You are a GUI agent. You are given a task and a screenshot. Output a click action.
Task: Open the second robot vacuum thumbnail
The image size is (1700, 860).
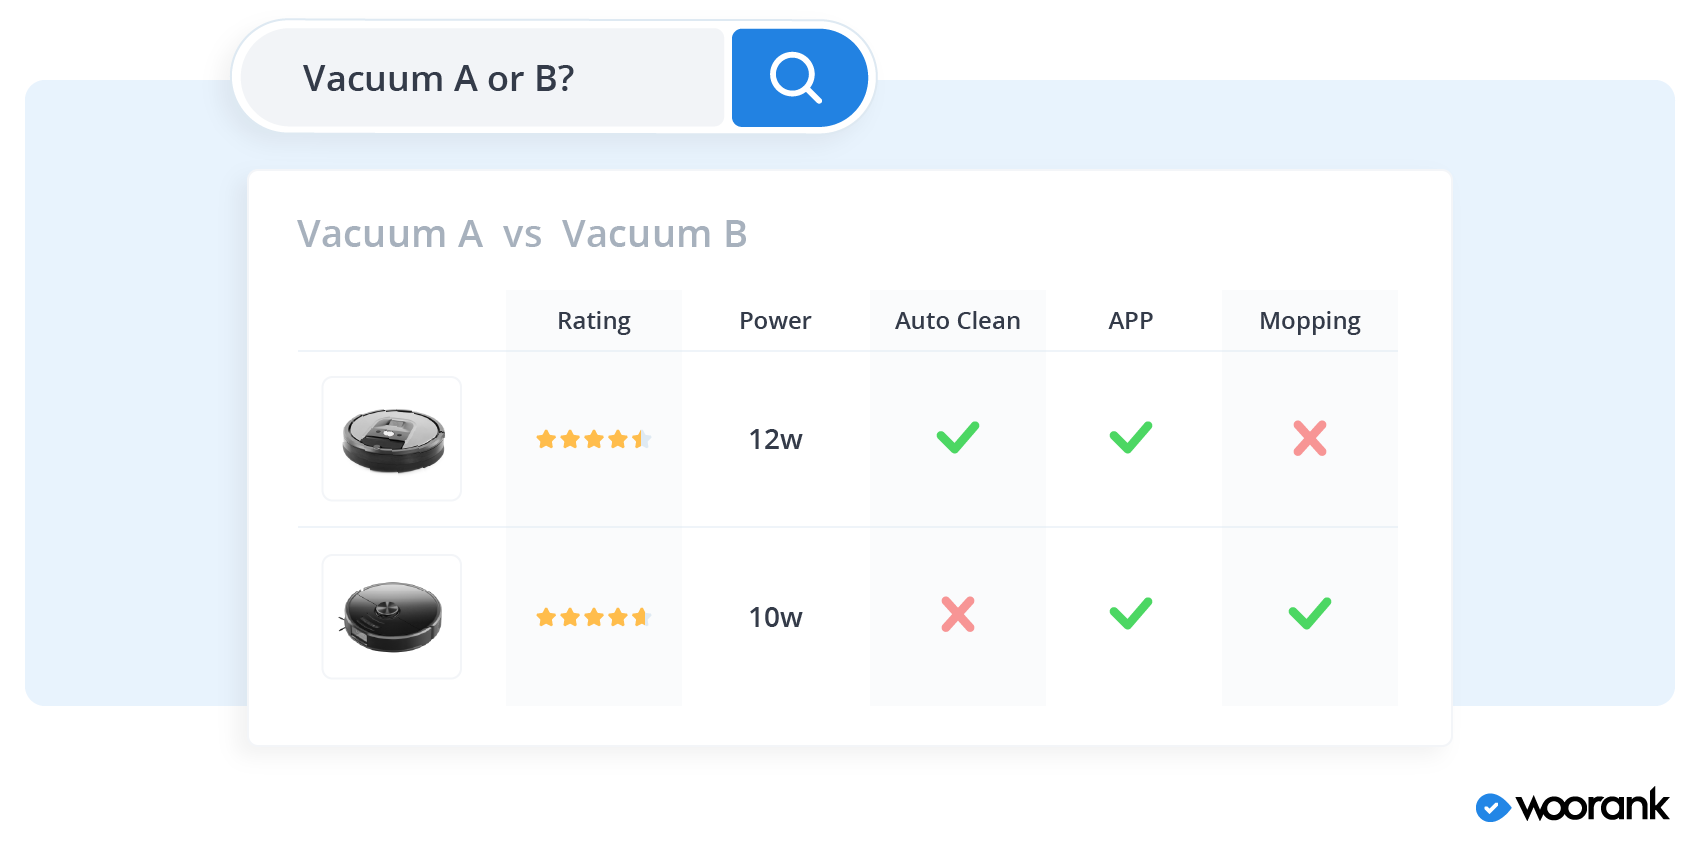392,617
